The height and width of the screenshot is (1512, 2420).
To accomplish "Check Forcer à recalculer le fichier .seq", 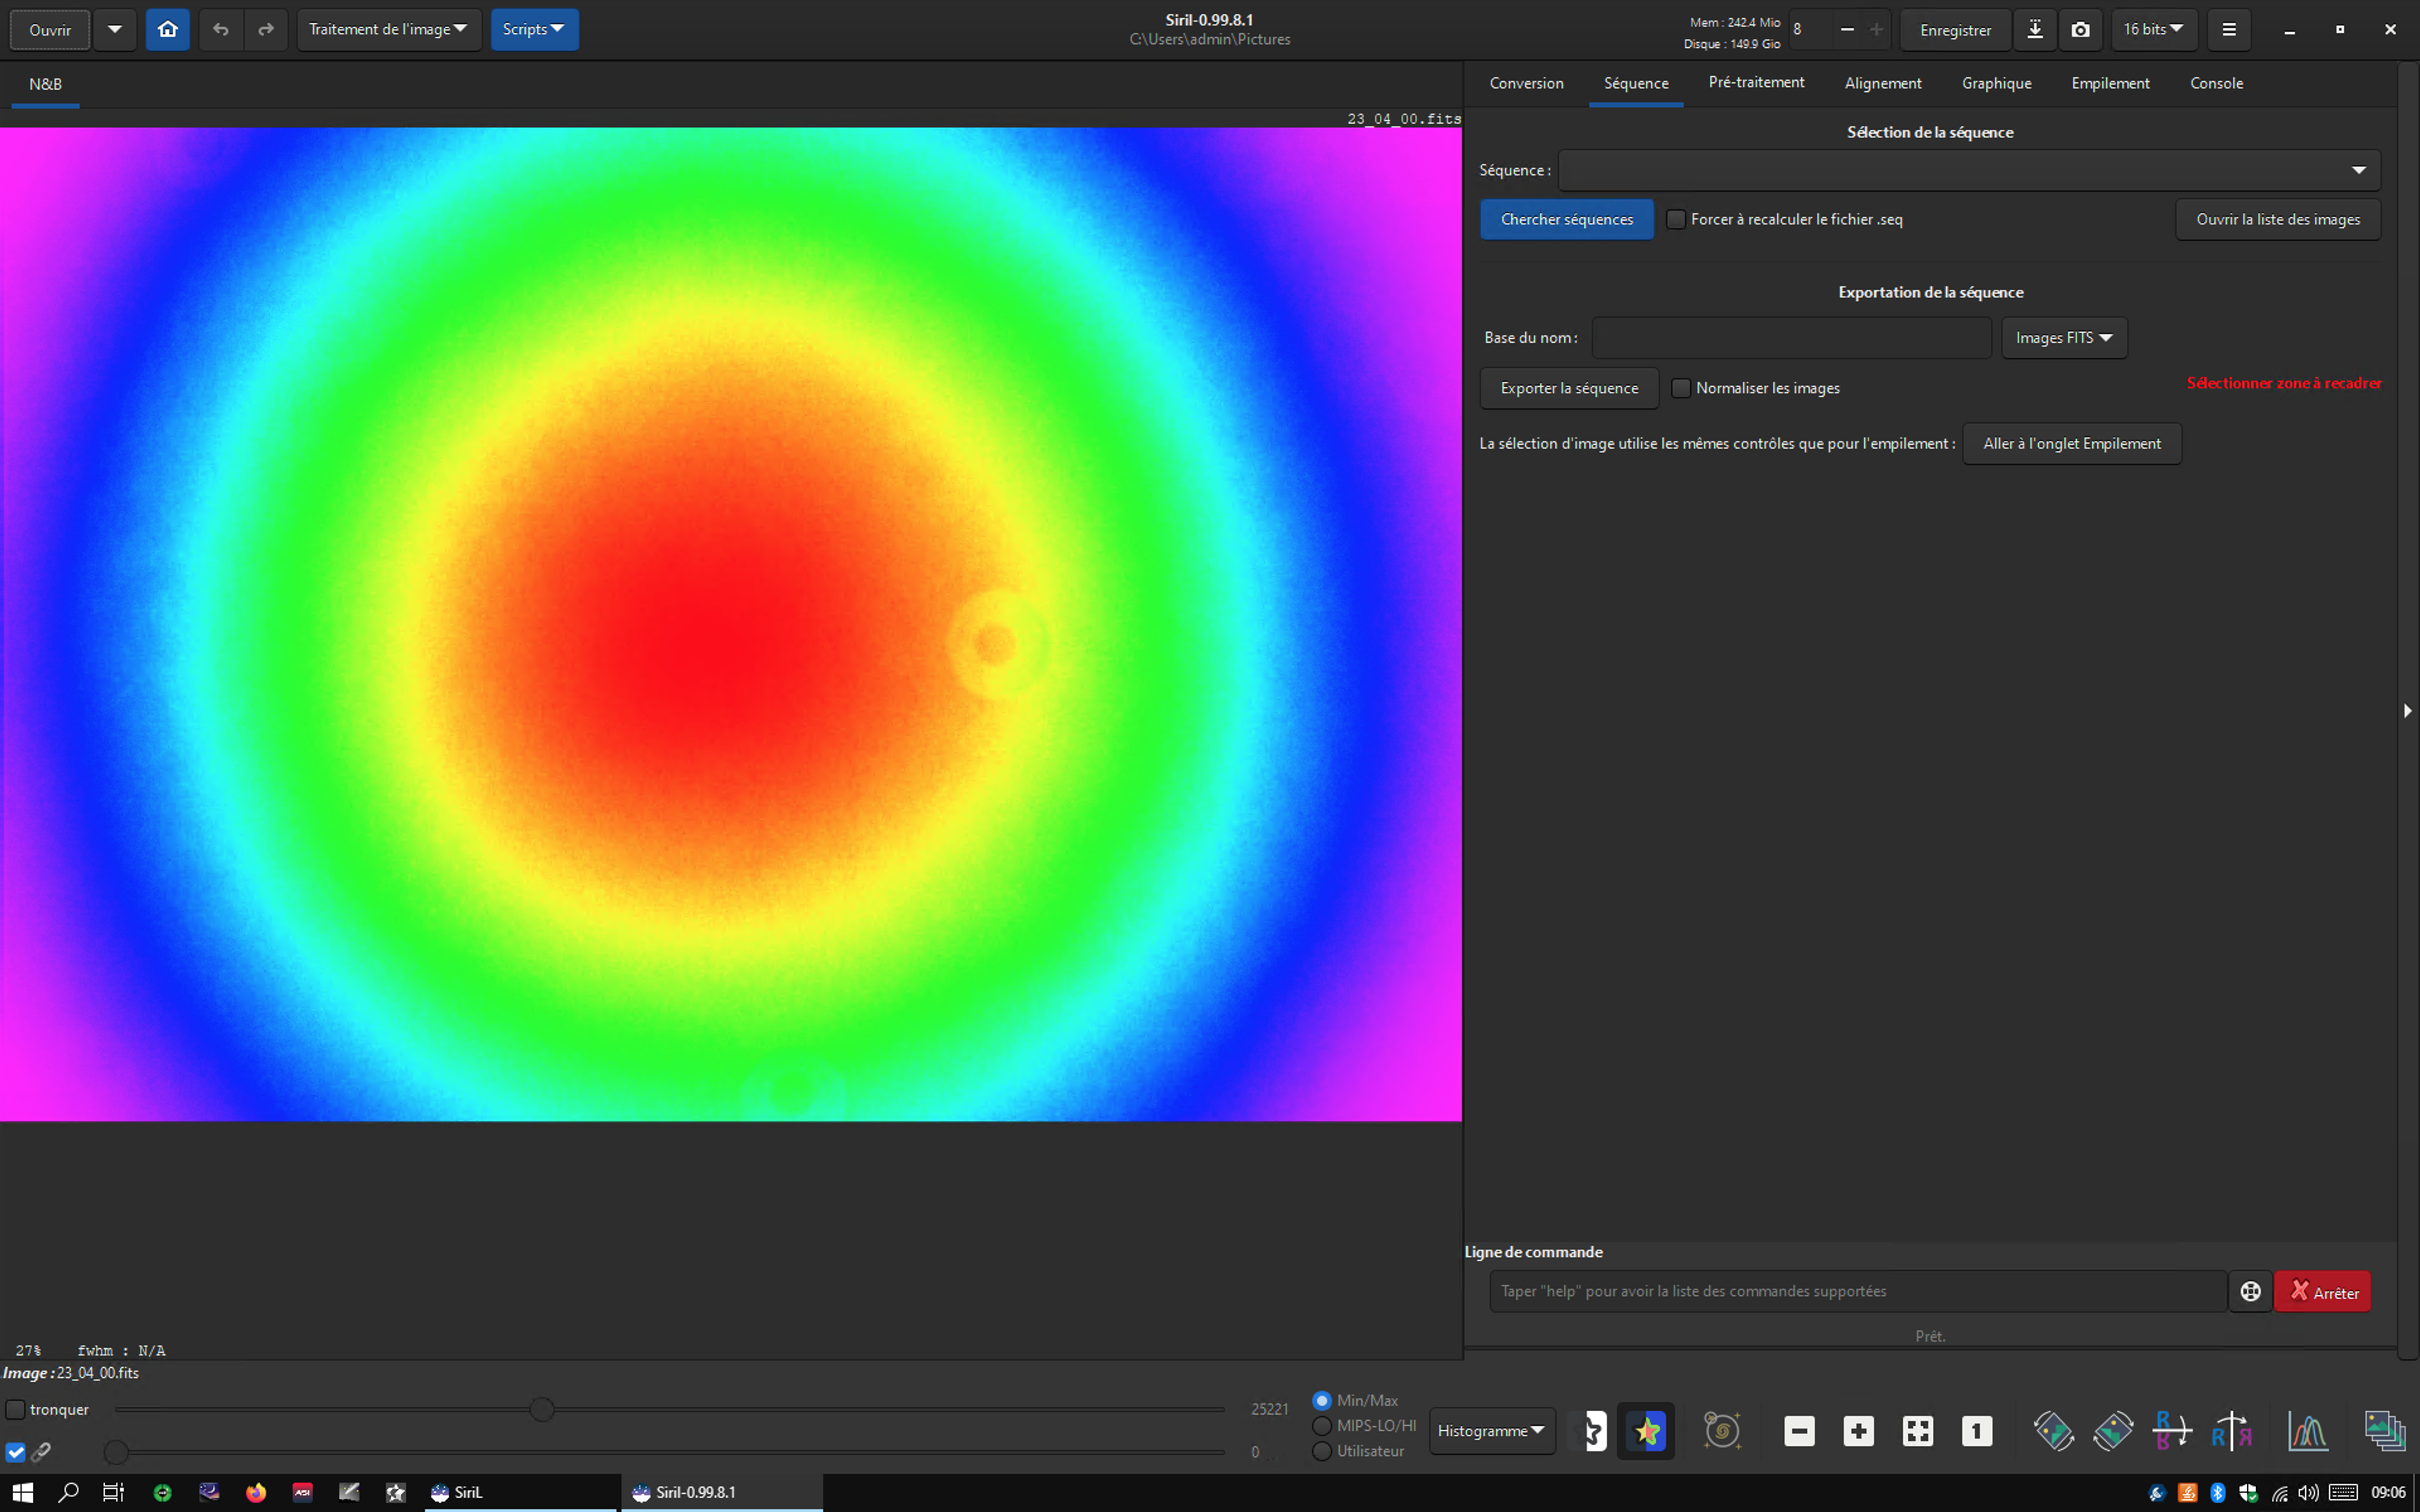I will pos(1676,219).
